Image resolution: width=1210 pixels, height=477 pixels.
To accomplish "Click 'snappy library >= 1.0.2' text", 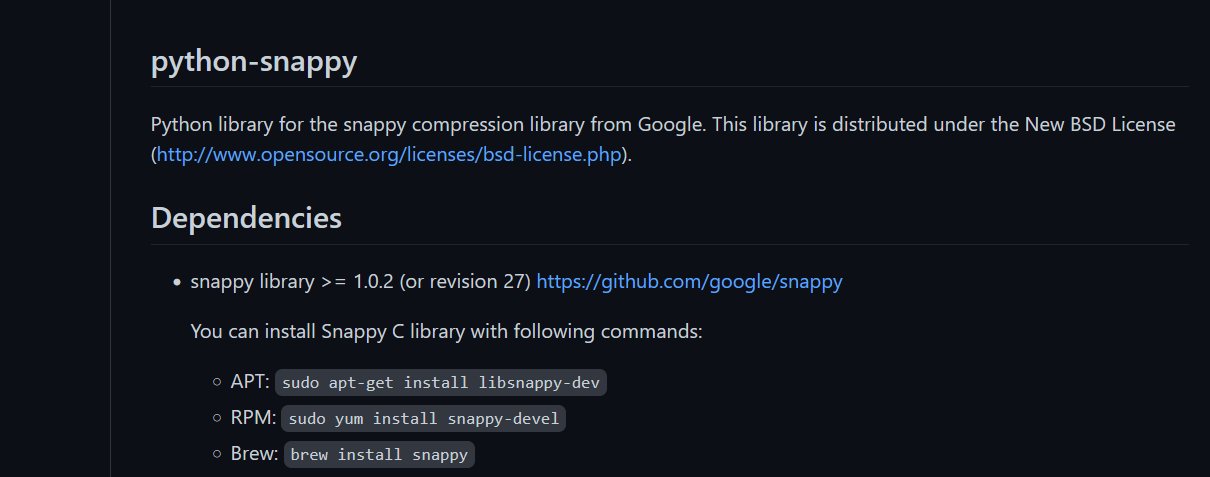I will click(x=292, y=282).
